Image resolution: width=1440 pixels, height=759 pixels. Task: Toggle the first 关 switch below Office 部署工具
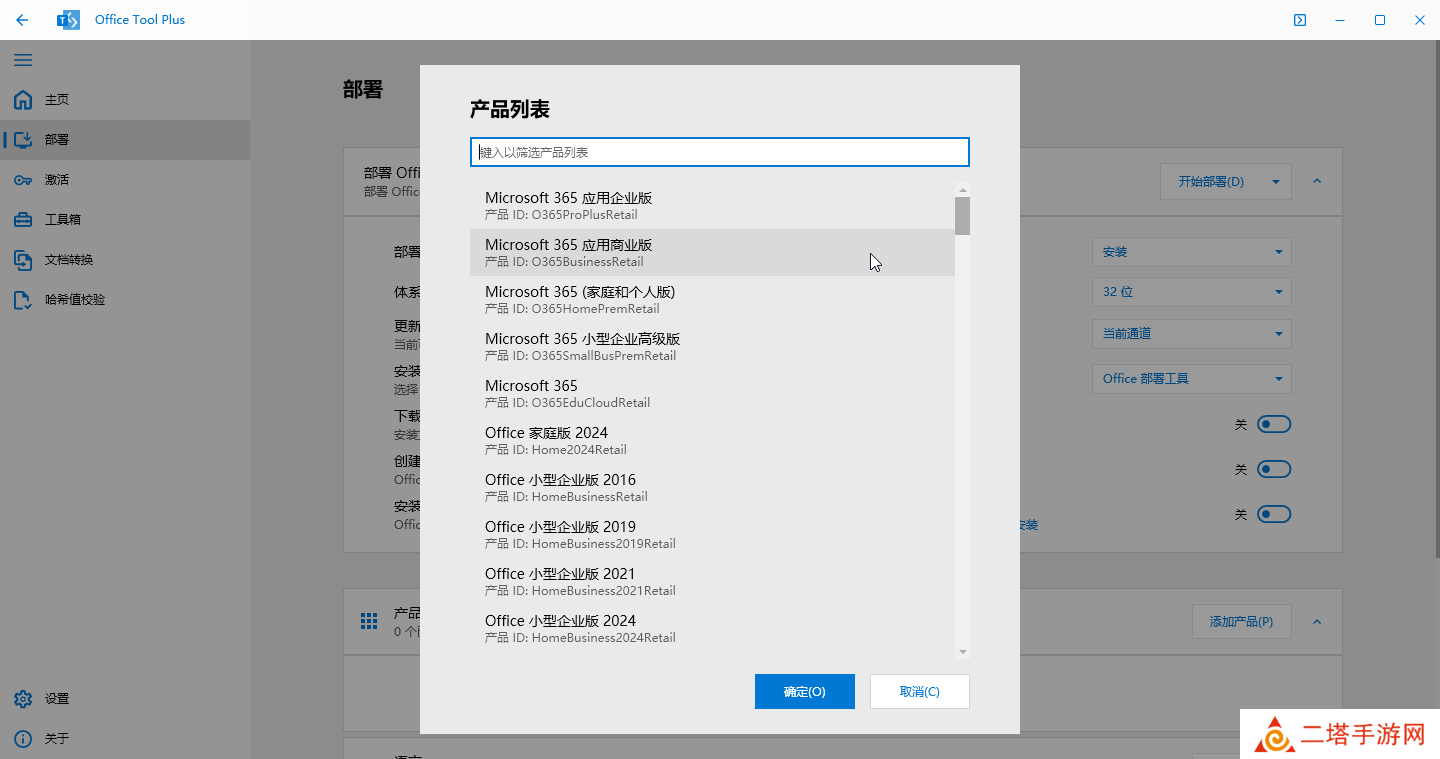point(1274,424)
